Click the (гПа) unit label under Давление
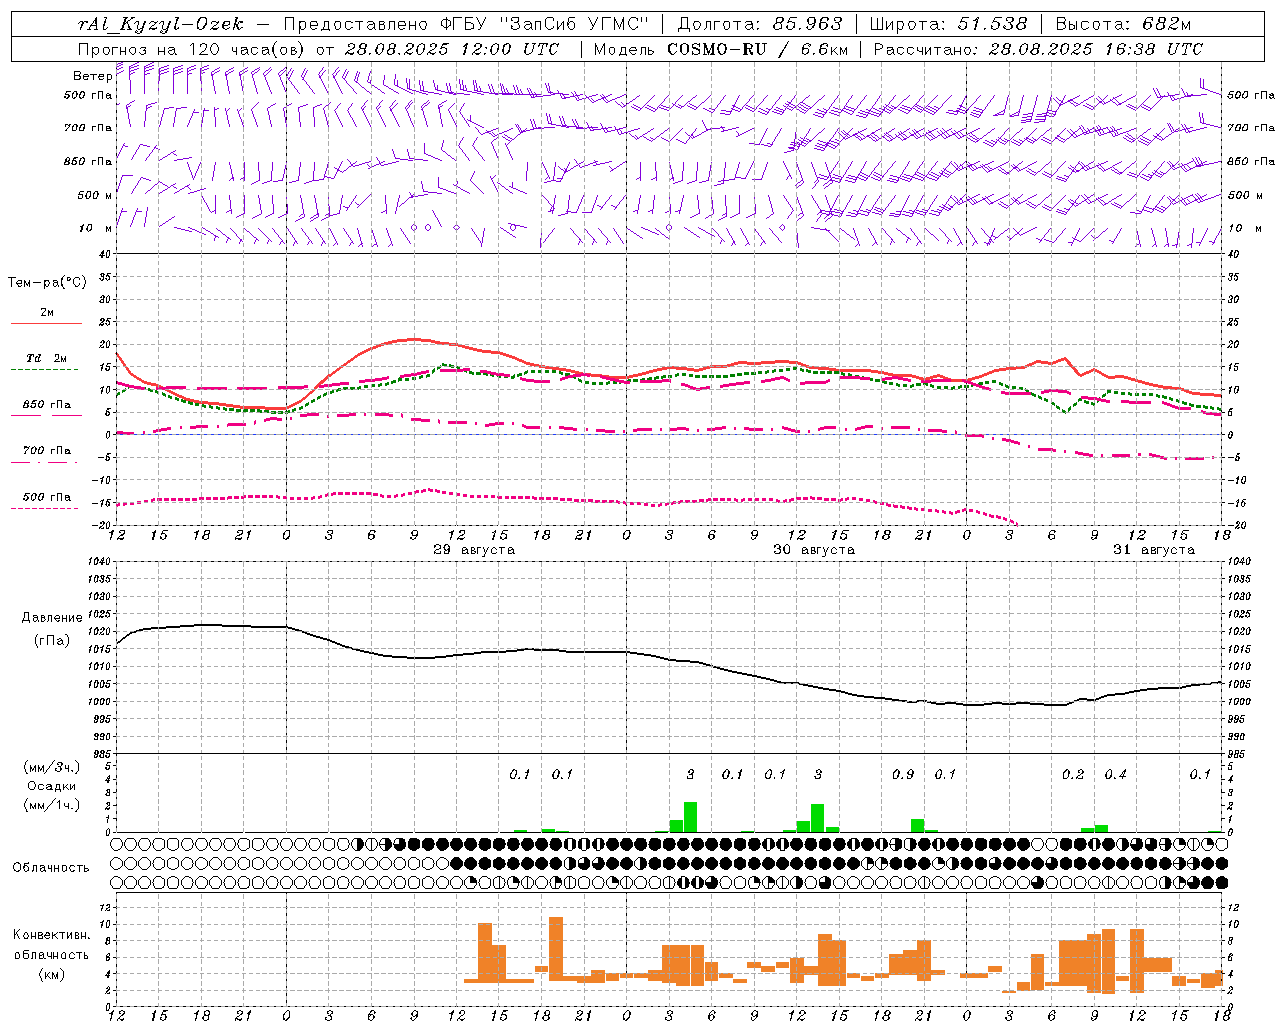1280x1024 pixels. coord(52,641)
